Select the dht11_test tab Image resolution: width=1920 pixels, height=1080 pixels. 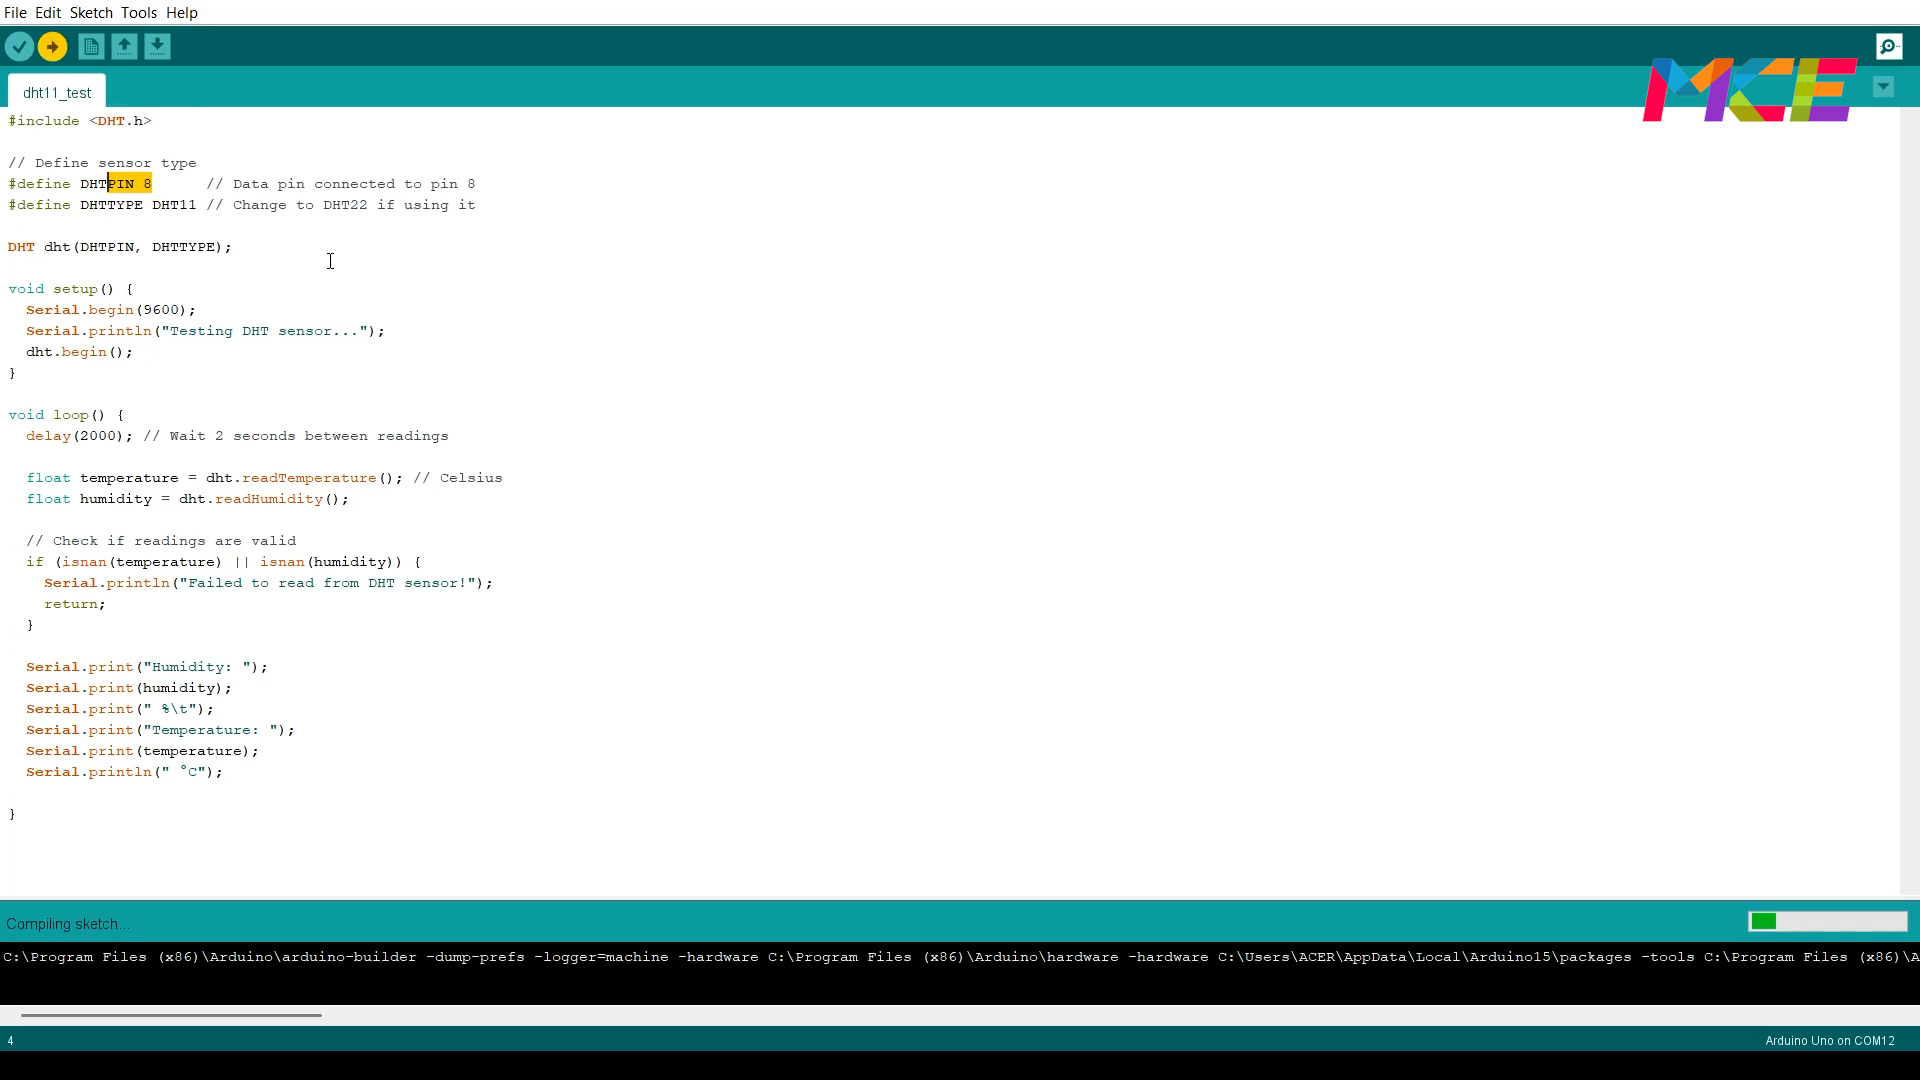point(57,93)
